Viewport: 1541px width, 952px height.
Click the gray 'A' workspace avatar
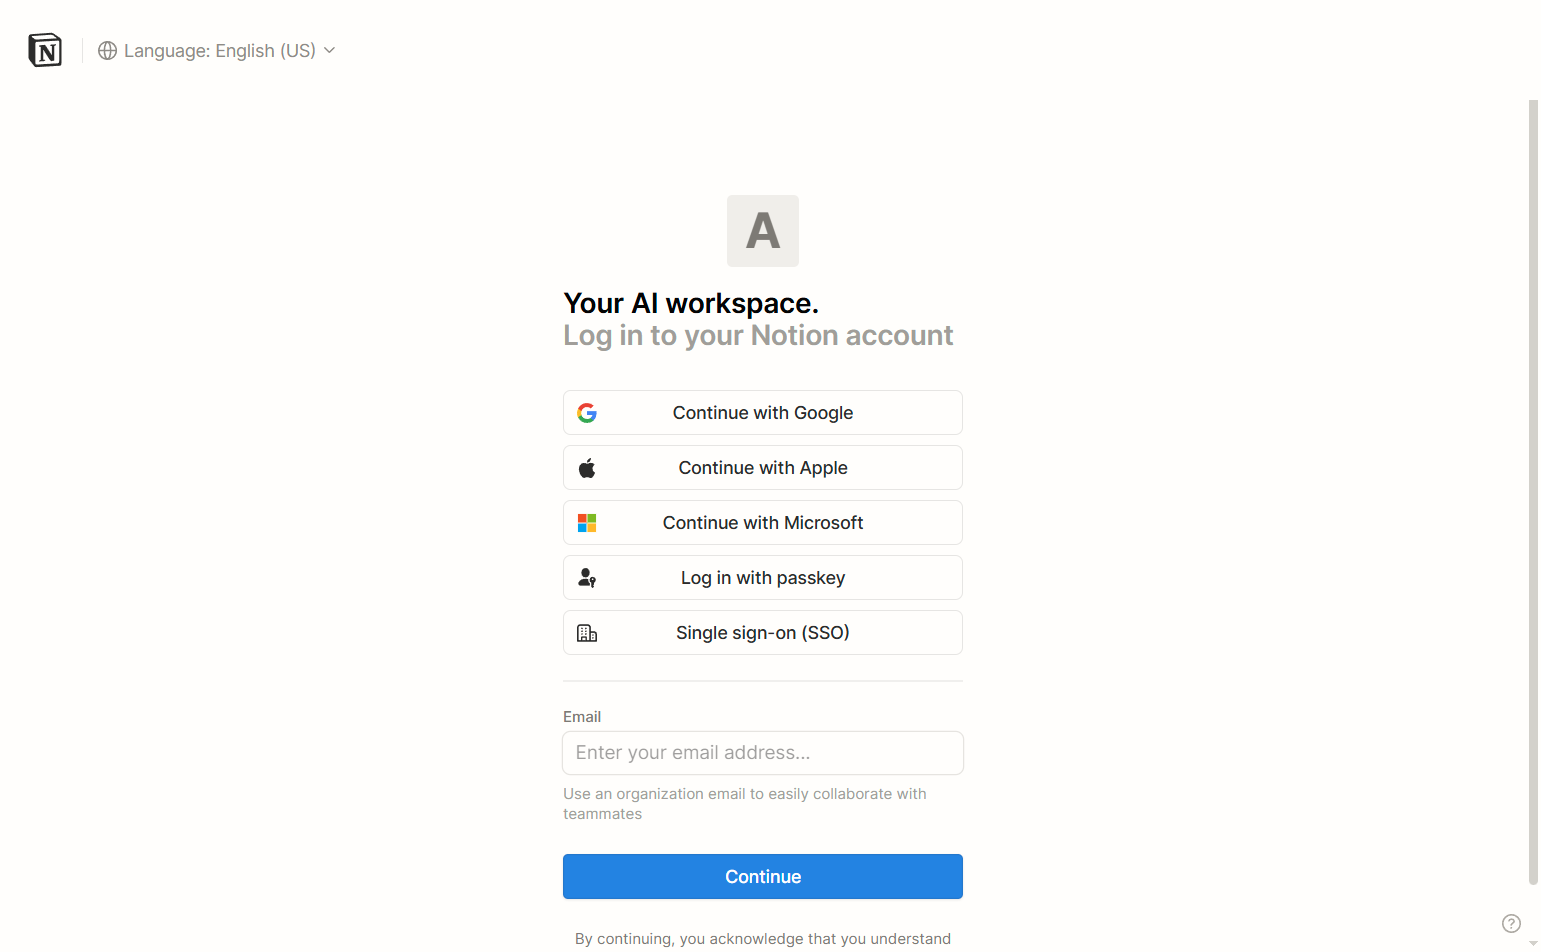click(762, 231)
